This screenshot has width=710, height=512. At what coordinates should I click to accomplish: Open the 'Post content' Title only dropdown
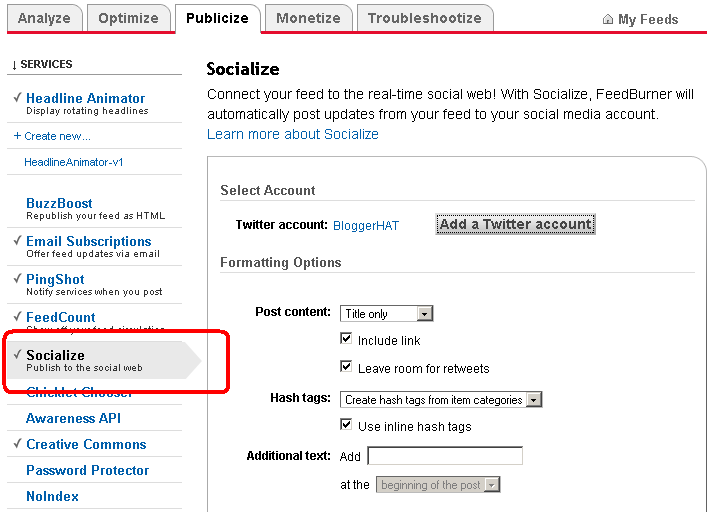pyautogui.click(x=386, y=314)
